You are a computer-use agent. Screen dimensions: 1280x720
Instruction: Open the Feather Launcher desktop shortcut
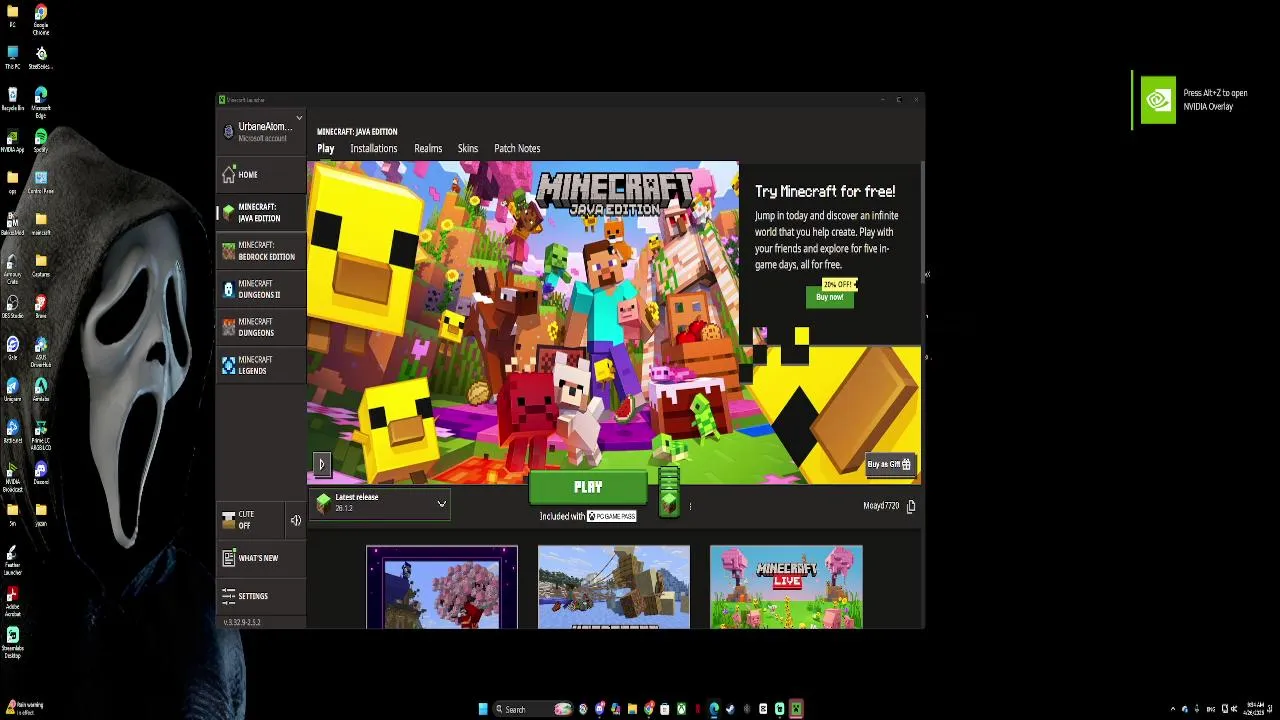12,560
